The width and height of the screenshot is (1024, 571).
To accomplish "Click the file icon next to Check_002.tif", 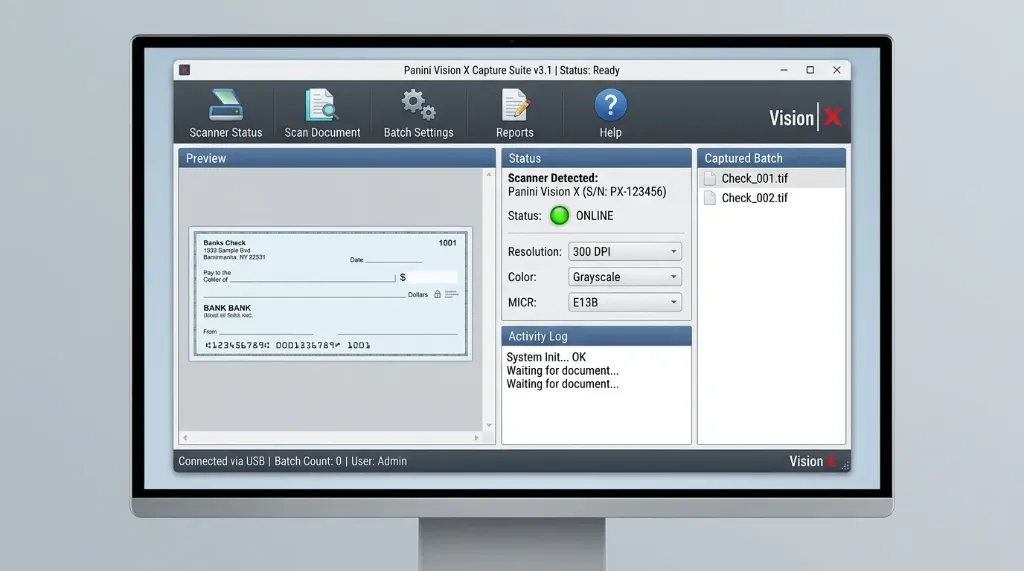I will [710, 198].
